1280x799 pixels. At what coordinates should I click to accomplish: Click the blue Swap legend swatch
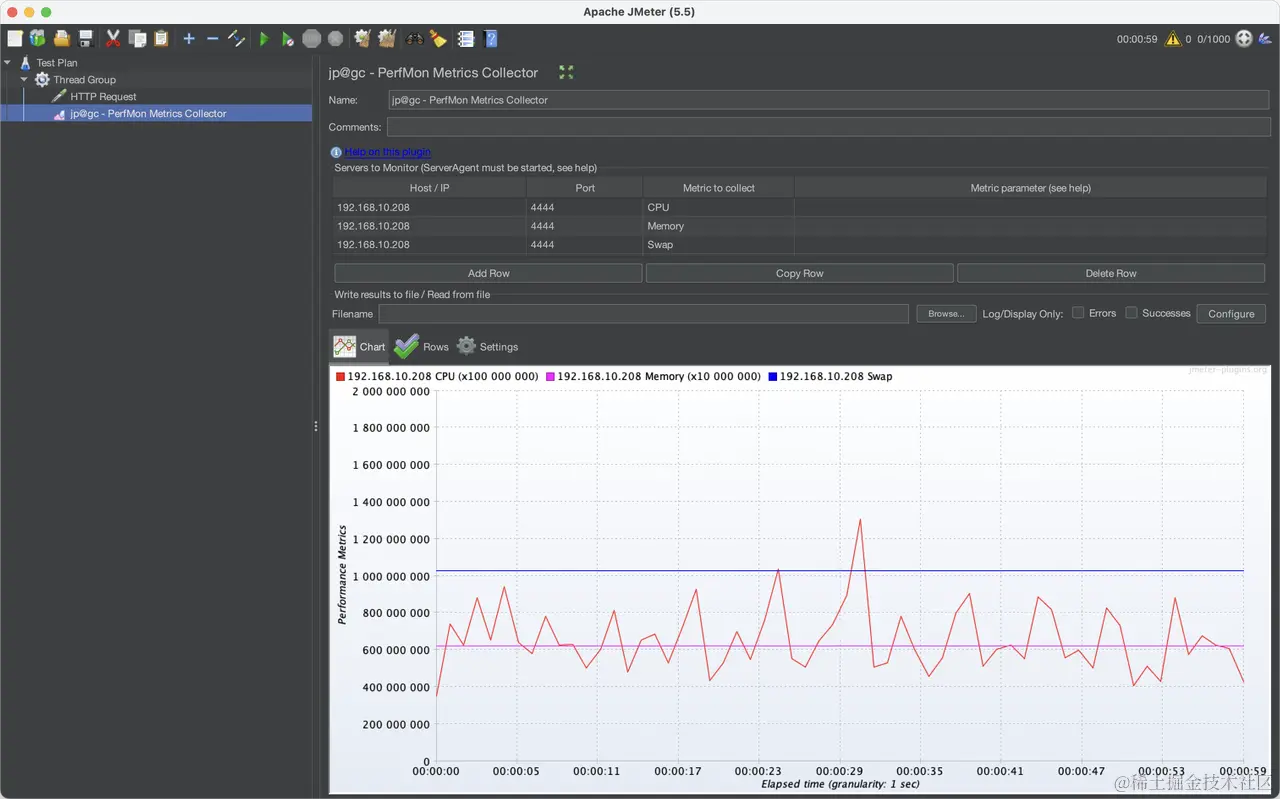coord(772,377)
